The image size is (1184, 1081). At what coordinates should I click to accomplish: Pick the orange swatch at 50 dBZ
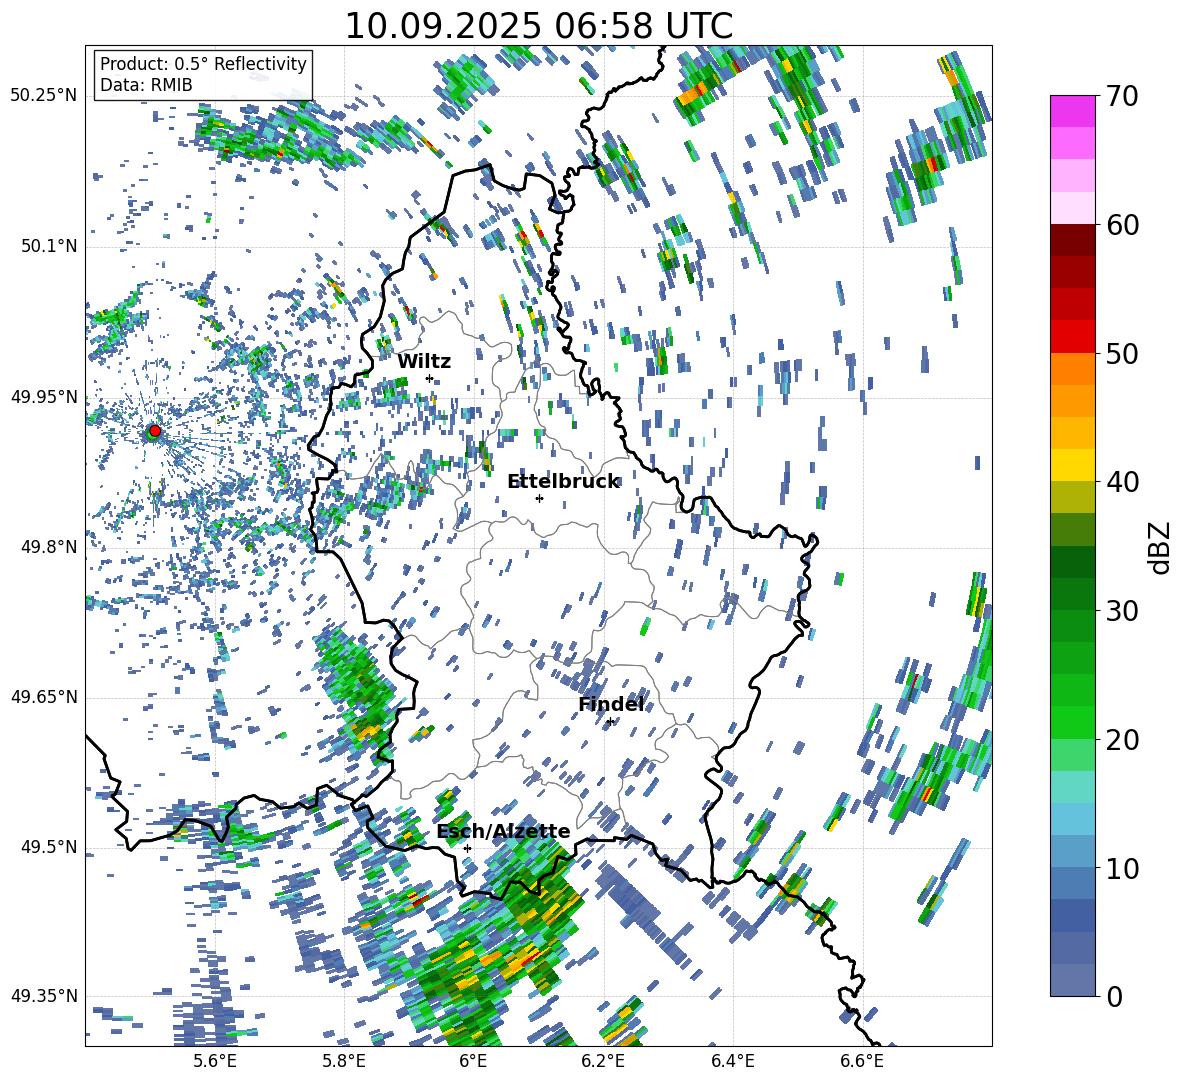(1072, 369)
